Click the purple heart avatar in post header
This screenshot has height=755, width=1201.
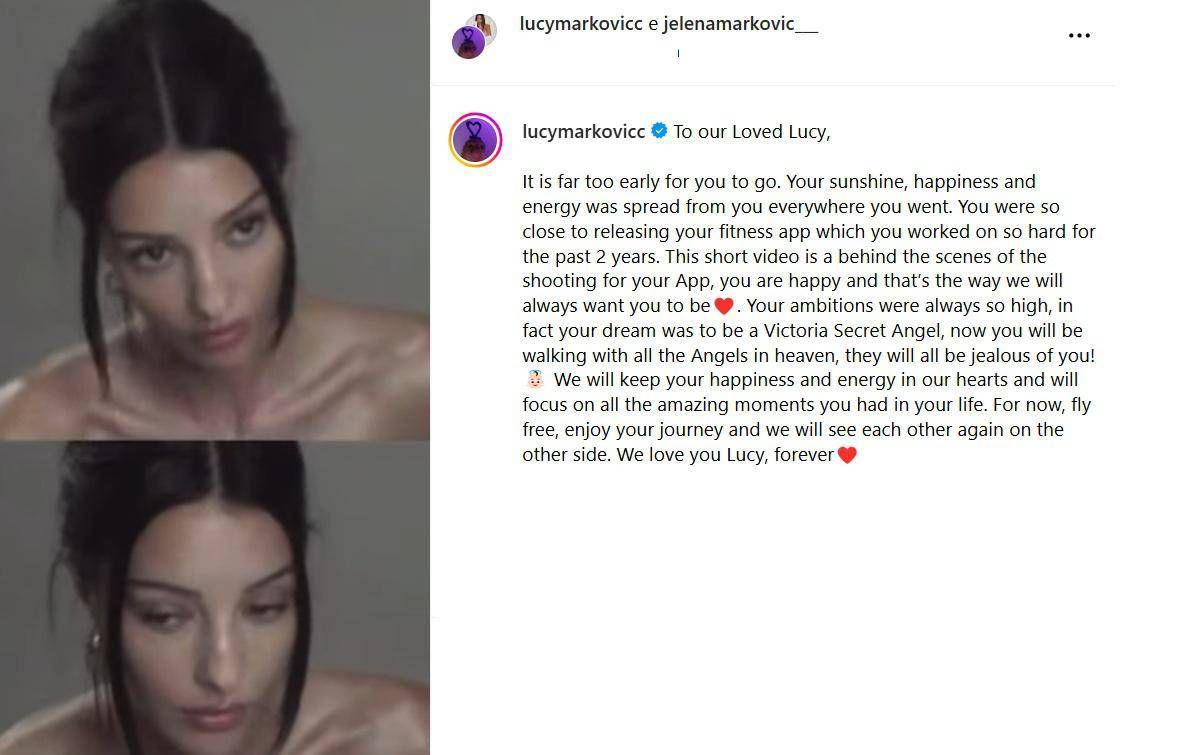[468, 43]
